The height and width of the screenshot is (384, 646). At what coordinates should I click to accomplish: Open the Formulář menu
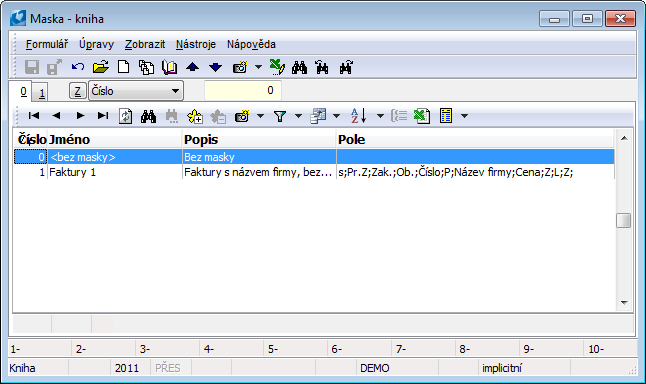click(47, 44)
